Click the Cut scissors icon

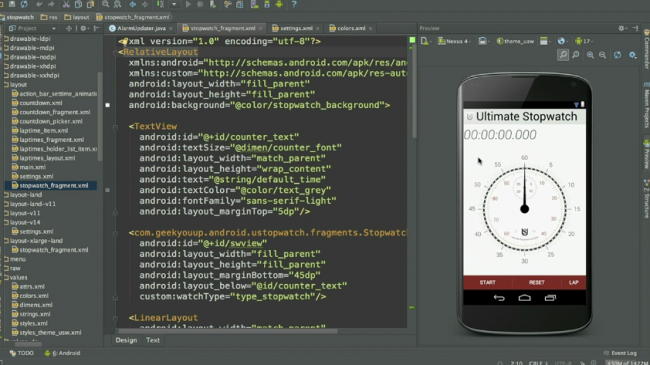(x=66, y=4)
